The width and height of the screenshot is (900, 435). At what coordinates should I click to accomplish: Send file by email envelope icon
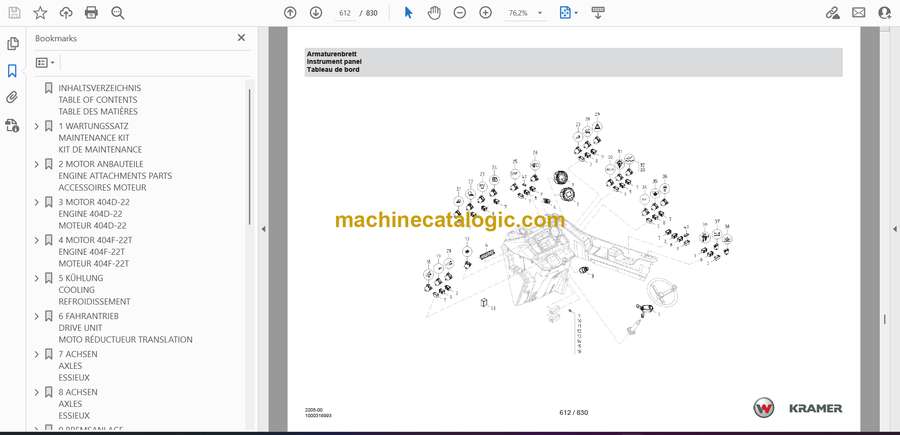coord(859,13)
